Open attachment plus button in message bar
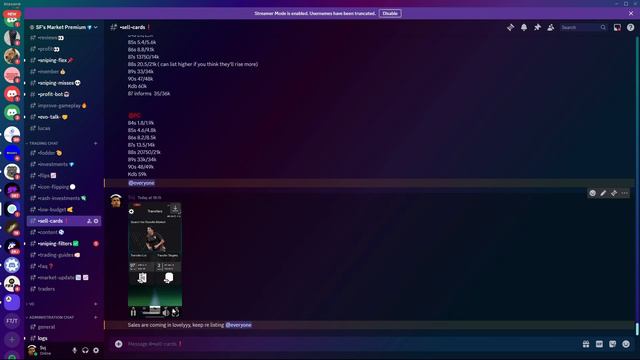640x360 pixels. (x=118, y=344)
